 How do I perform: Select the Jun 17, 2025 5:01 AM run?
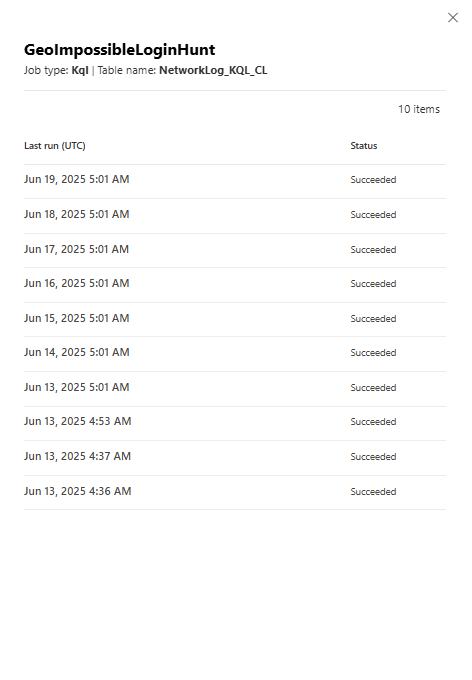coord(235,251)
